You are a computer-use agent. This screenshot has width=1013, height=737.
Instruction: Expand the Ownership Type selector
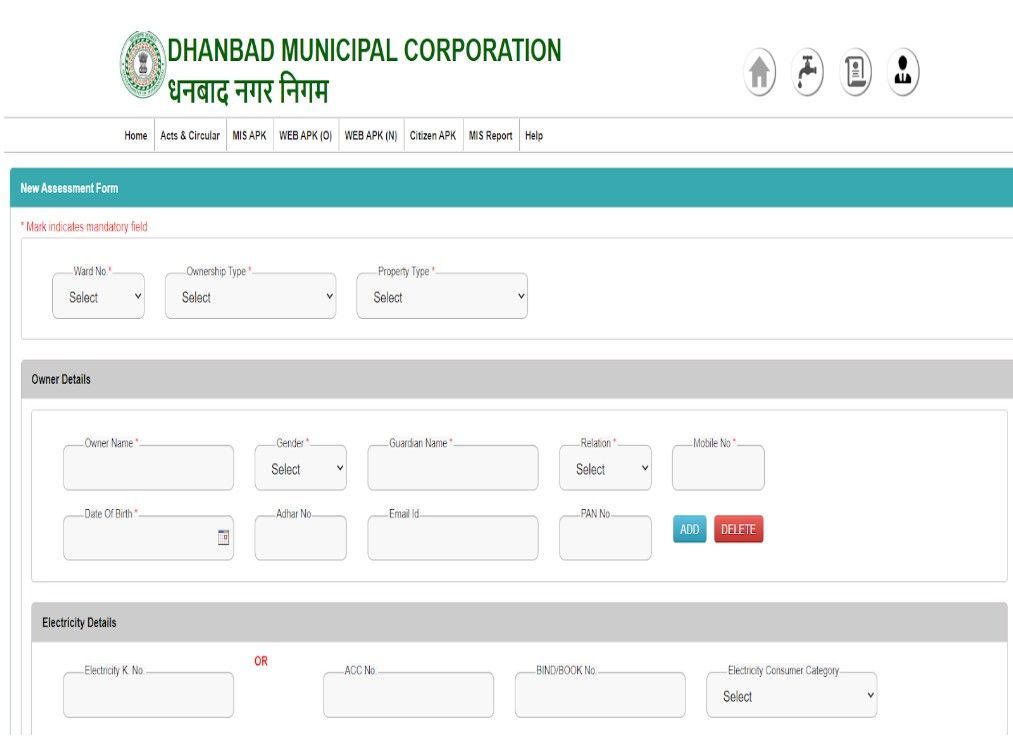point(249,296)
